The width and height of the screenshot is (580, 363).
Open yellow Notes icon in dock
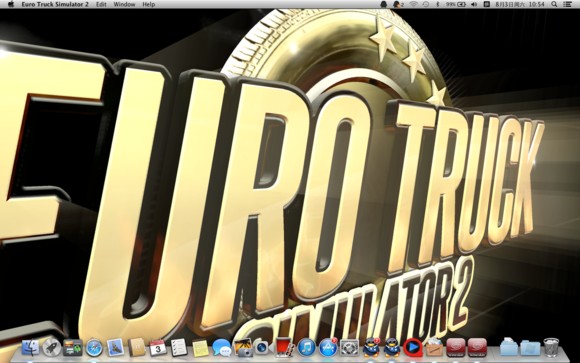click(x=200, y=348)
